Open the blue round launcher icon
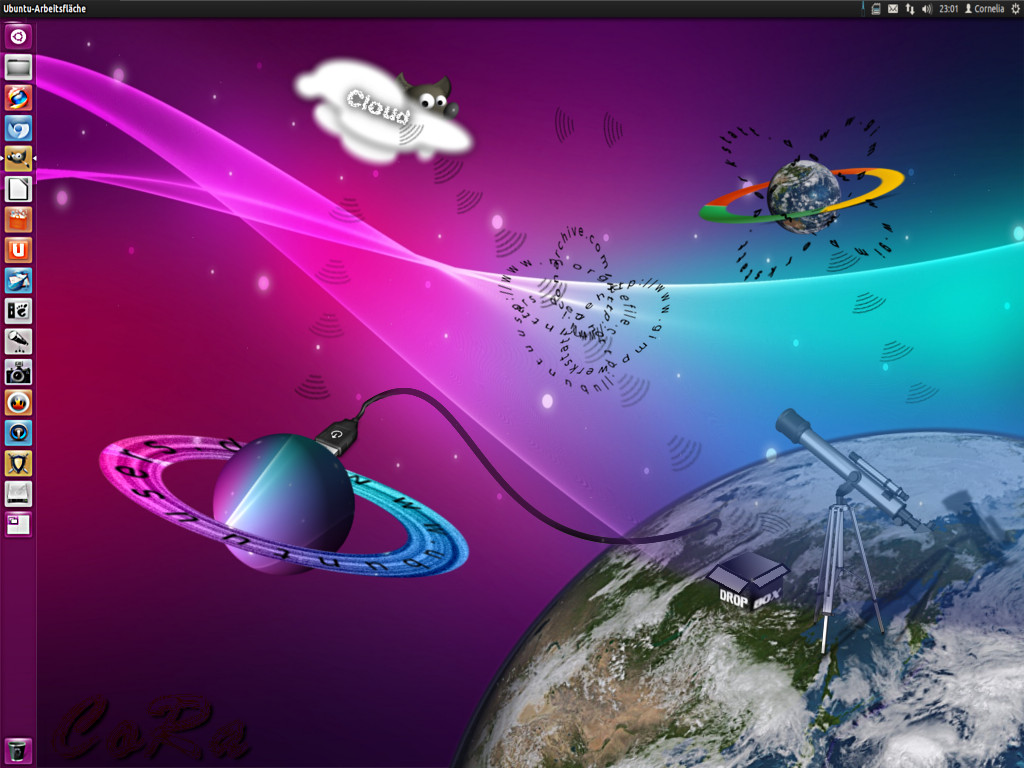This screenshot has height=768, width=1024. click(x=18, y=432)
